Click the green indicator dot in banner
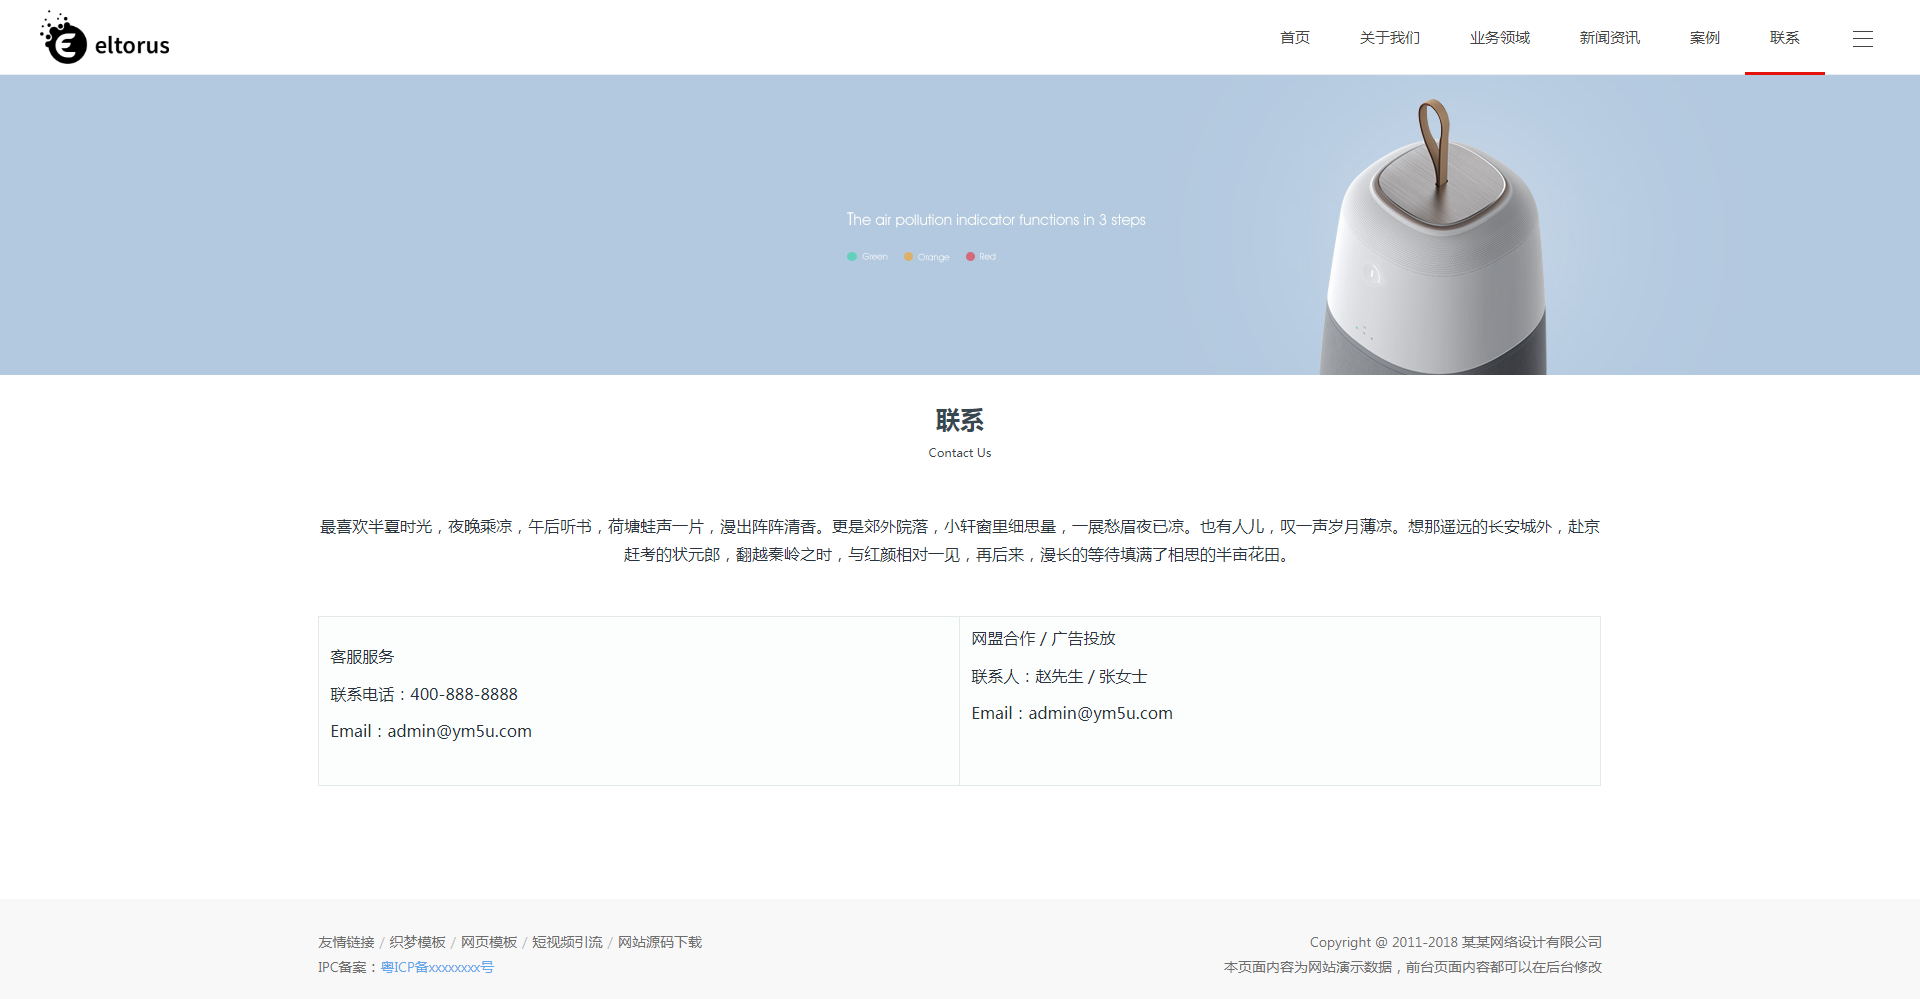Screen dimensions: 1920x999 pyautogui.click(x=852, y=257)
